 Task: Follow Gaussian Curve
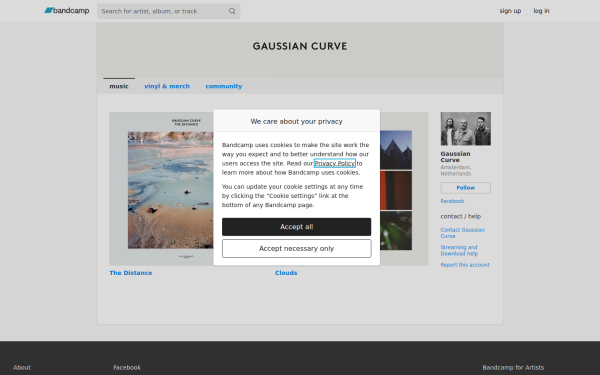point(466,188)
